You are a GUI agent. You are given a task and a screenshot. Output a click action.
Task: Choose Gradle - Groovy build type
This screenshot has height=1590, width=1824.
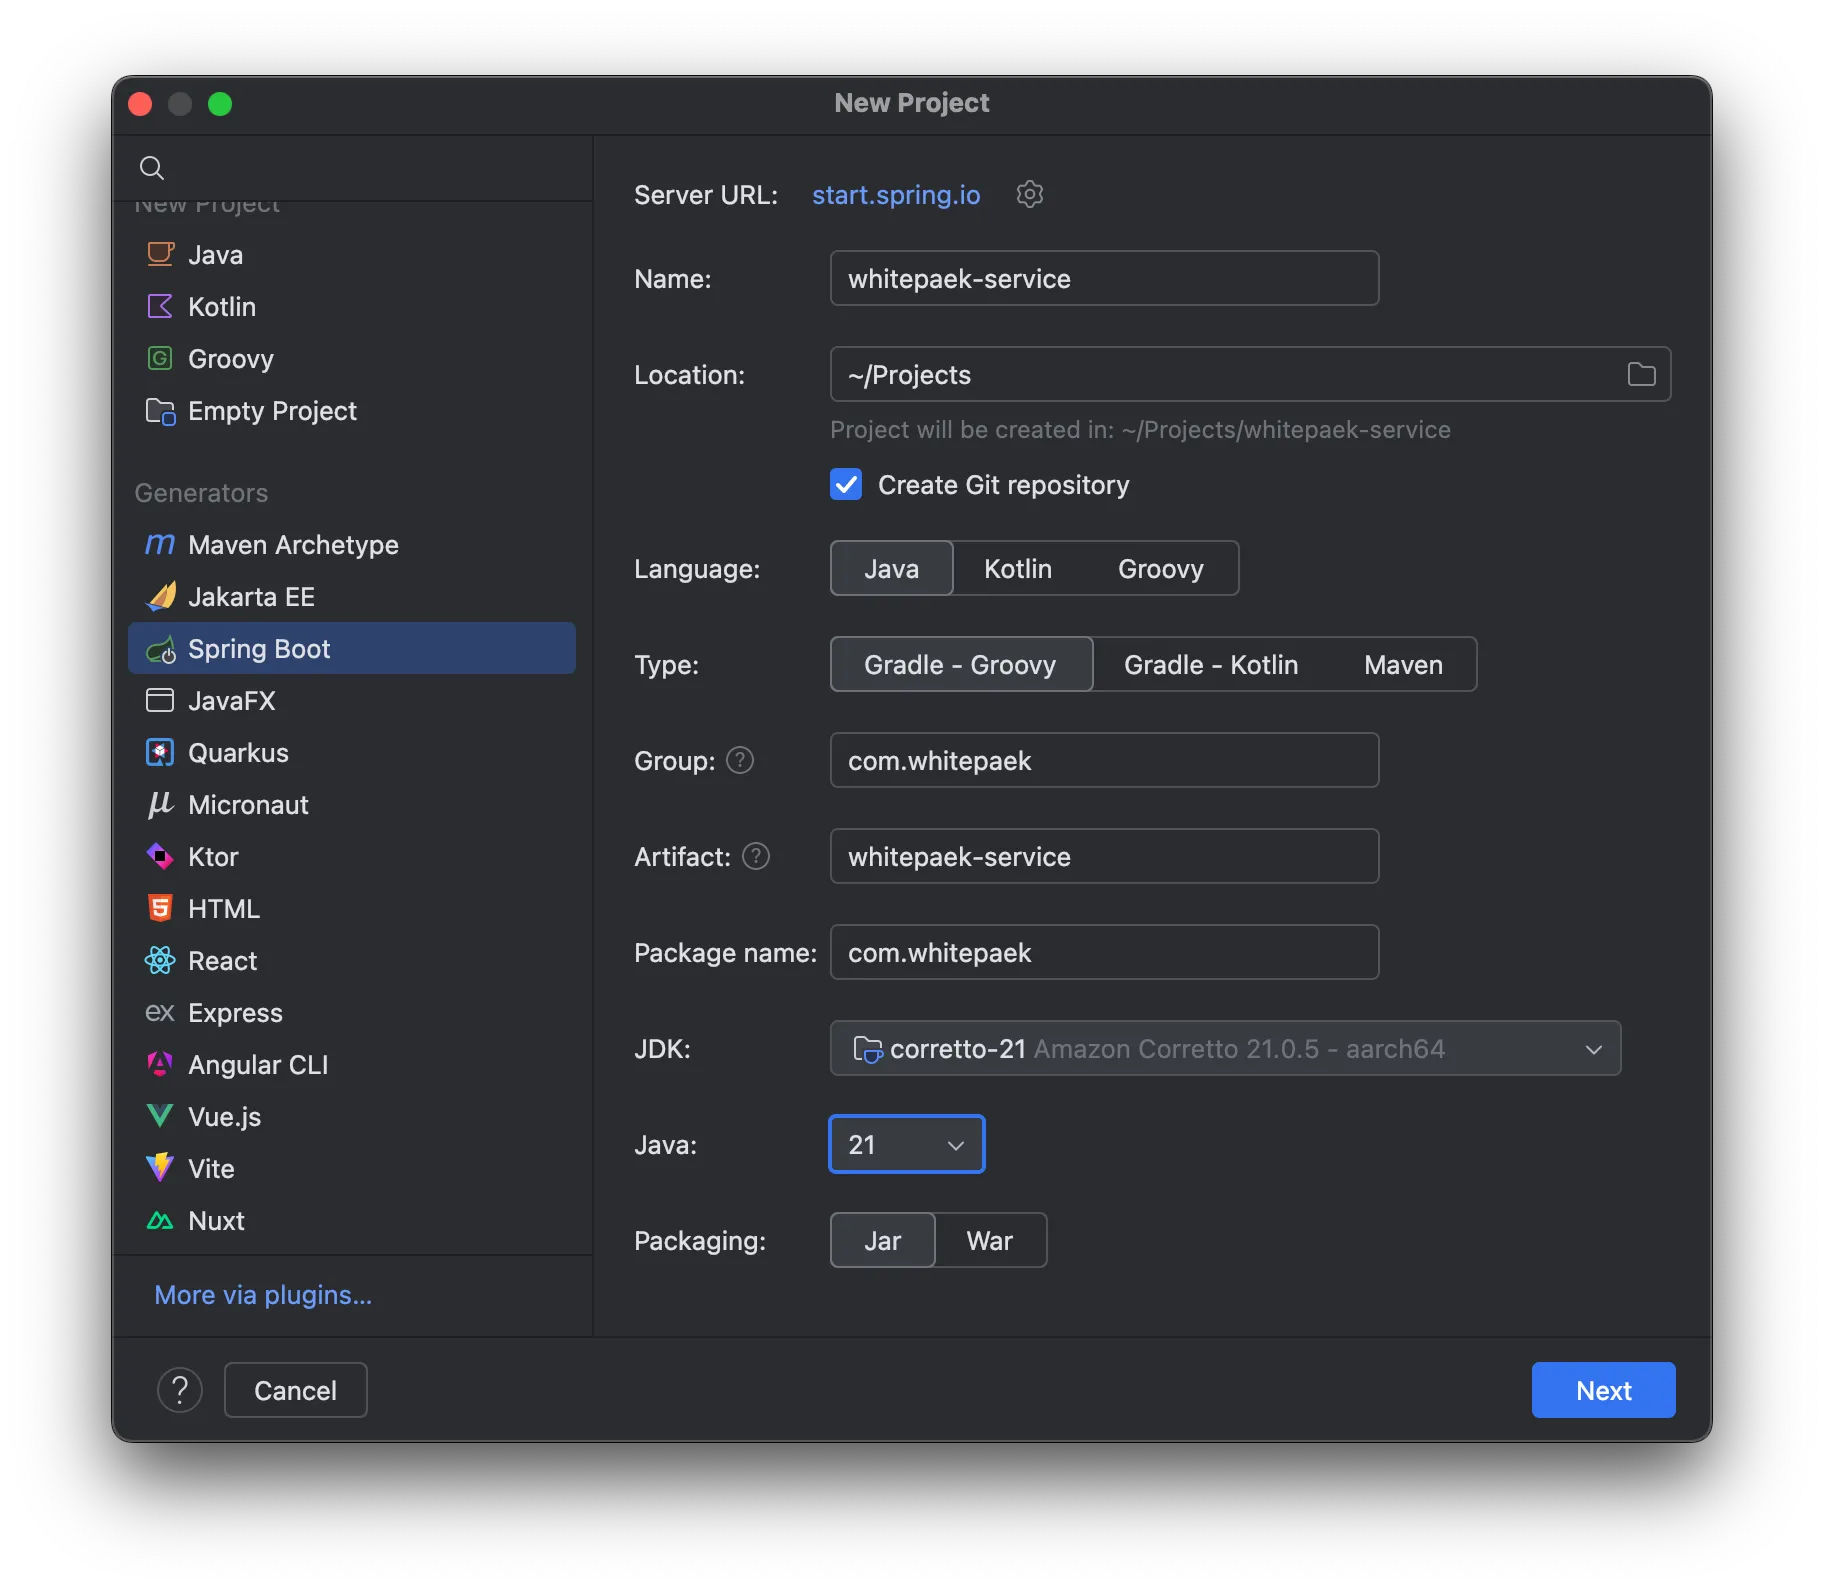pyautogui.click(x=960, y=664)
